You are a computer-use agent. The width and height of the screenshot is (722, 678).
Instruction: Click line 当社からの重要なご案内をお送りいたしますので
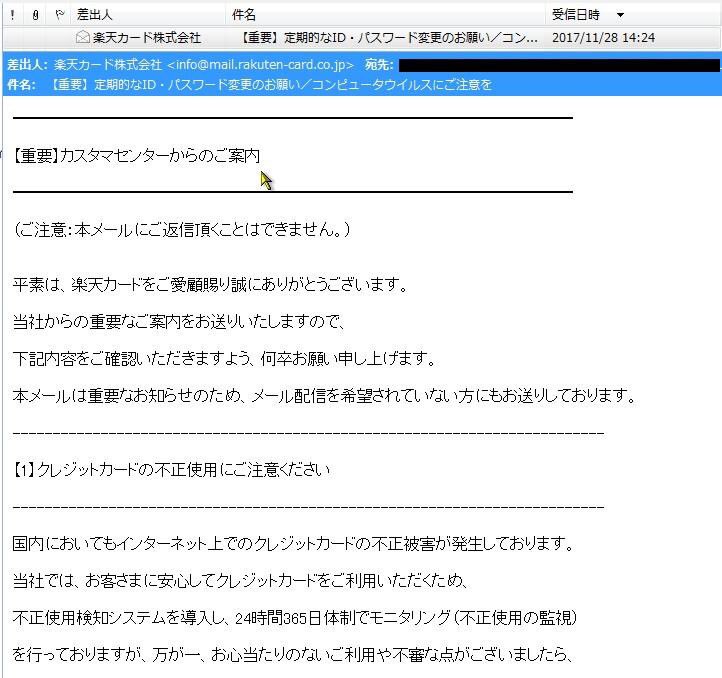[179, 321]
